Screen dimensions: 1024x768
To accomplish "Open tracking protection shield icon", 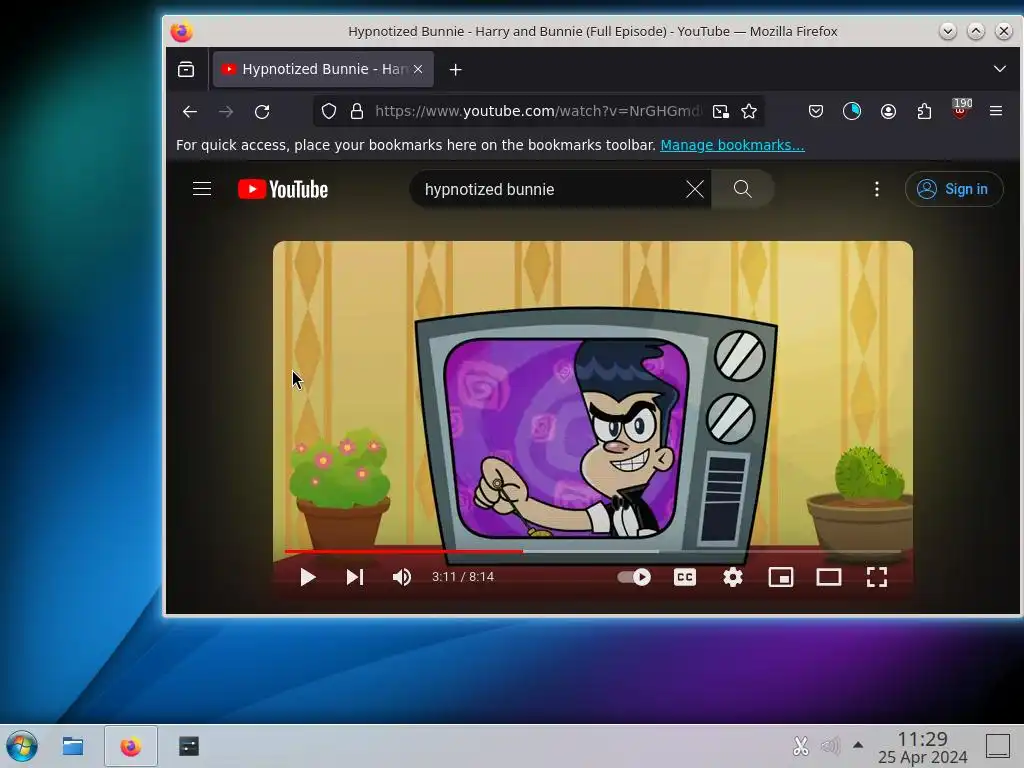I will pyautogui.click(x=328, y=112).
